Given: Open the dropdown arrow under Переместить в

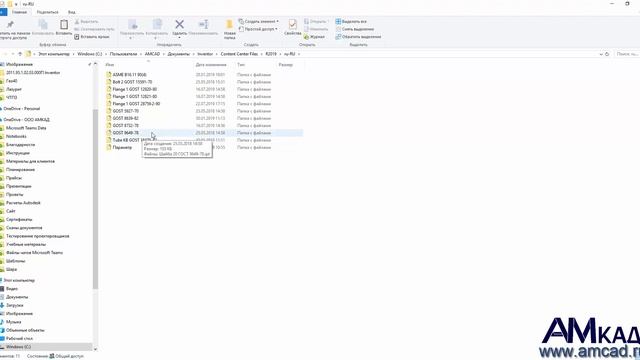Looking at the screenshot, I should 131,38.
